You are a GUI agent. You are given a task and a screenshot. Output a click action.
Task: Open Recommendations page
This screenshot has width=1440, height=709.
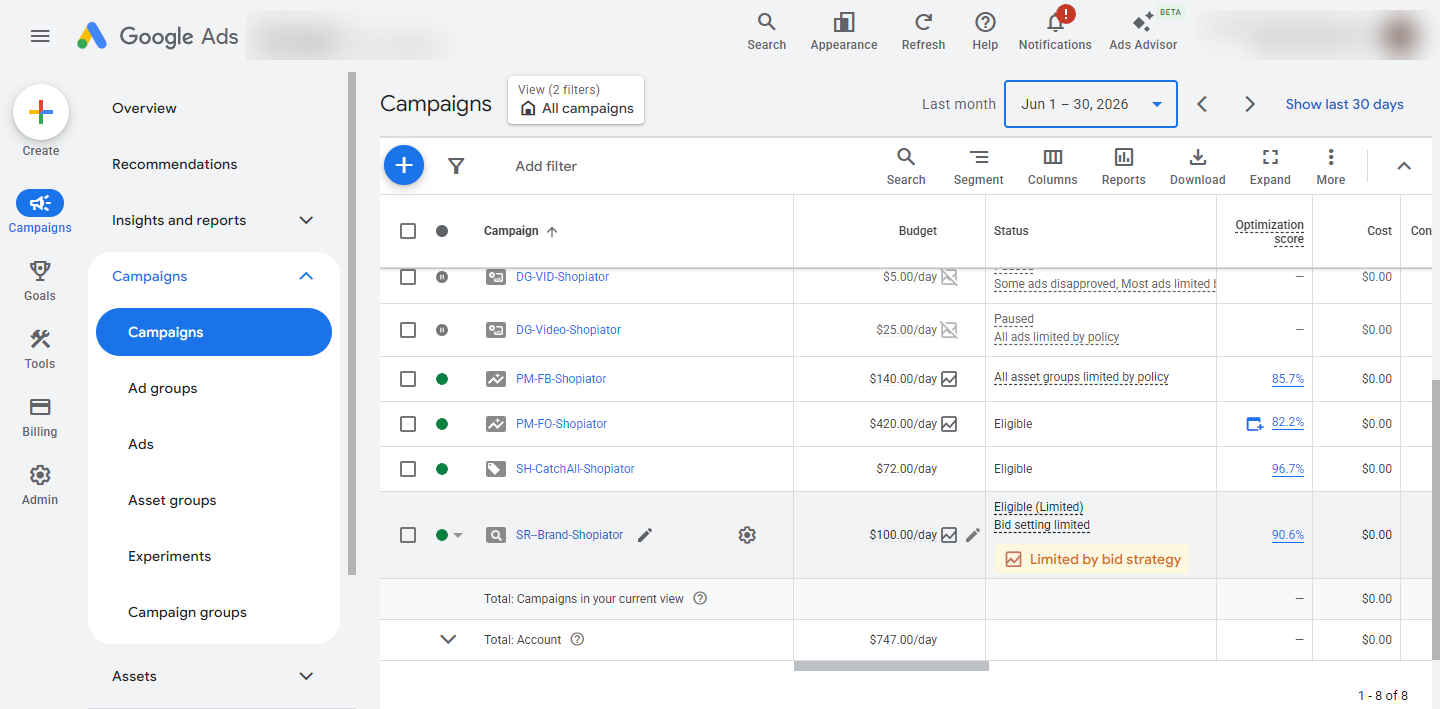point(175,164)
